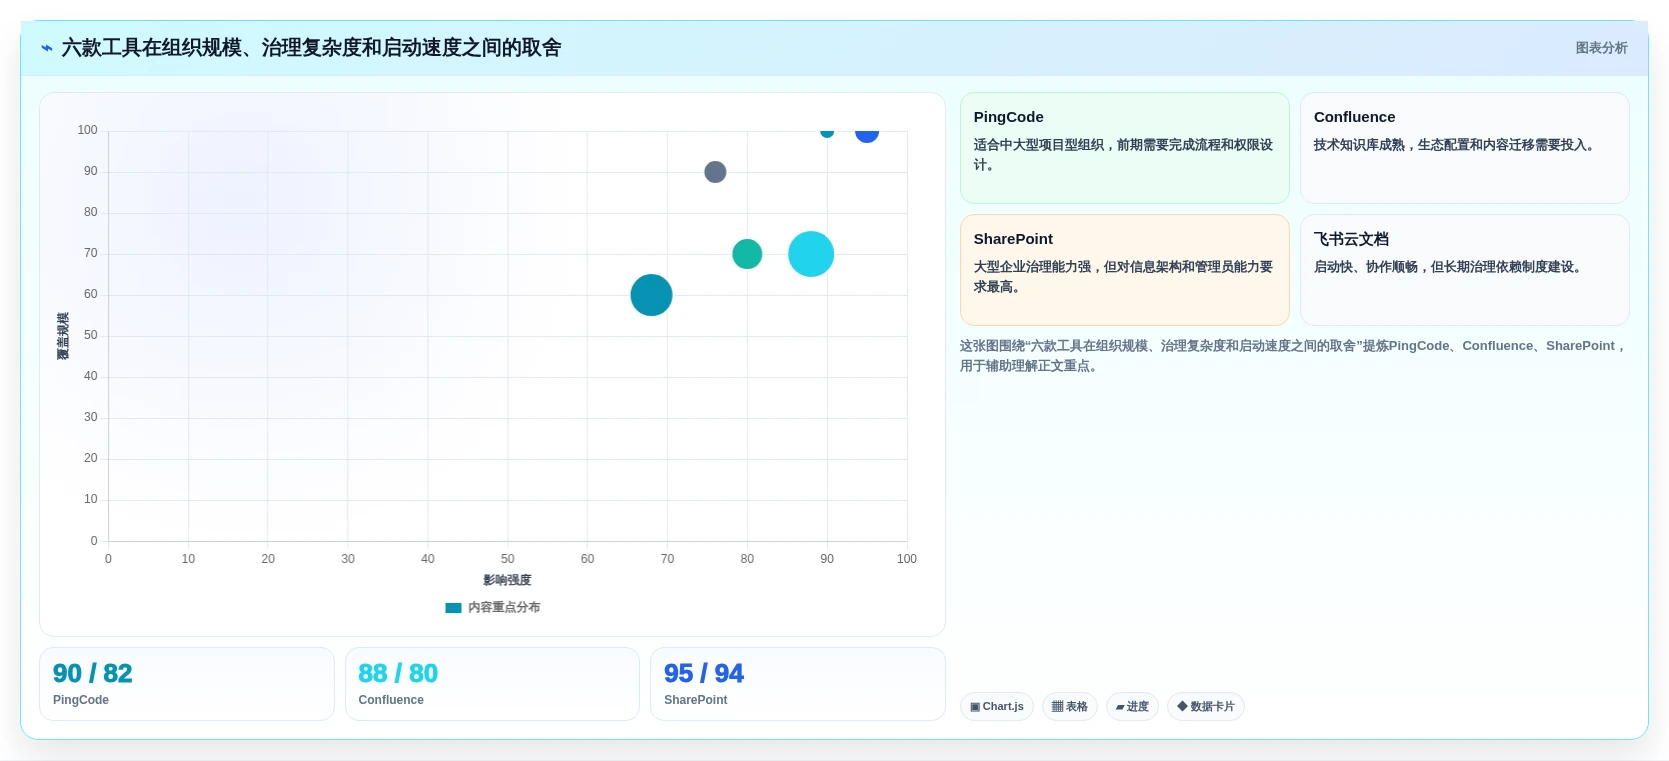
Task: Open the PingCode description card
Action: pos(1125,148)
